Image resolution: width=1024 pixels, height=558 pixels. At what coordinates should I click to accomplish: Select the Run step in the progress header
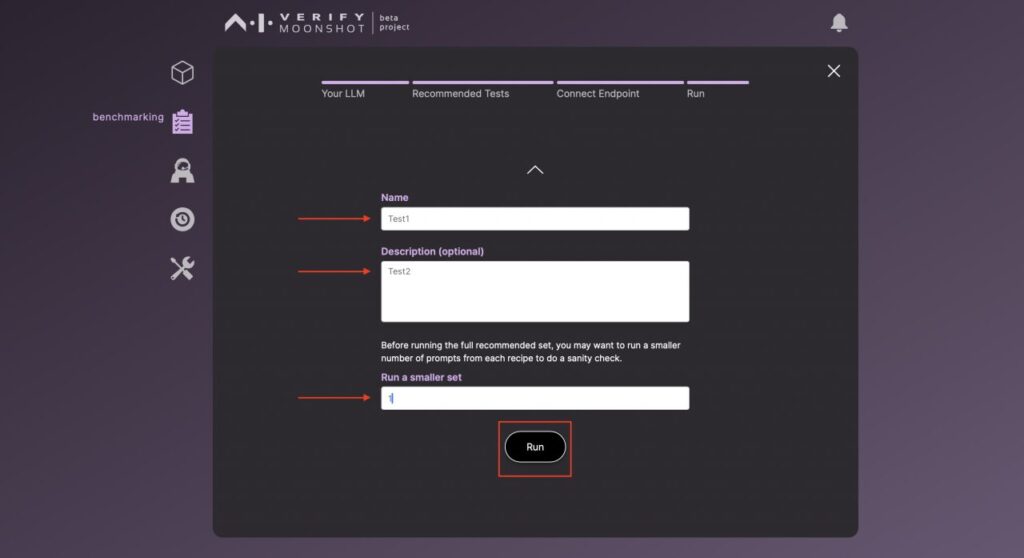pos(696,93)
